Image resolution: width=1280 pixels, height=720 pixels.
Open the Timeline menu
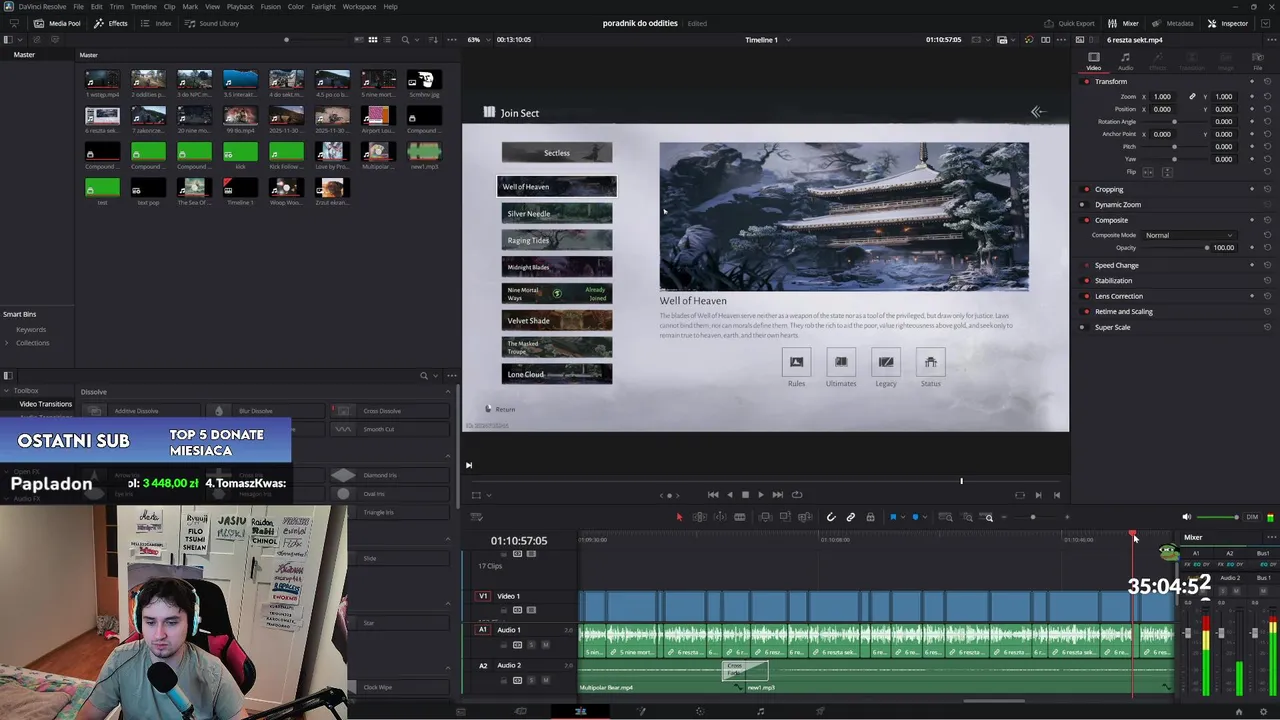143,6
